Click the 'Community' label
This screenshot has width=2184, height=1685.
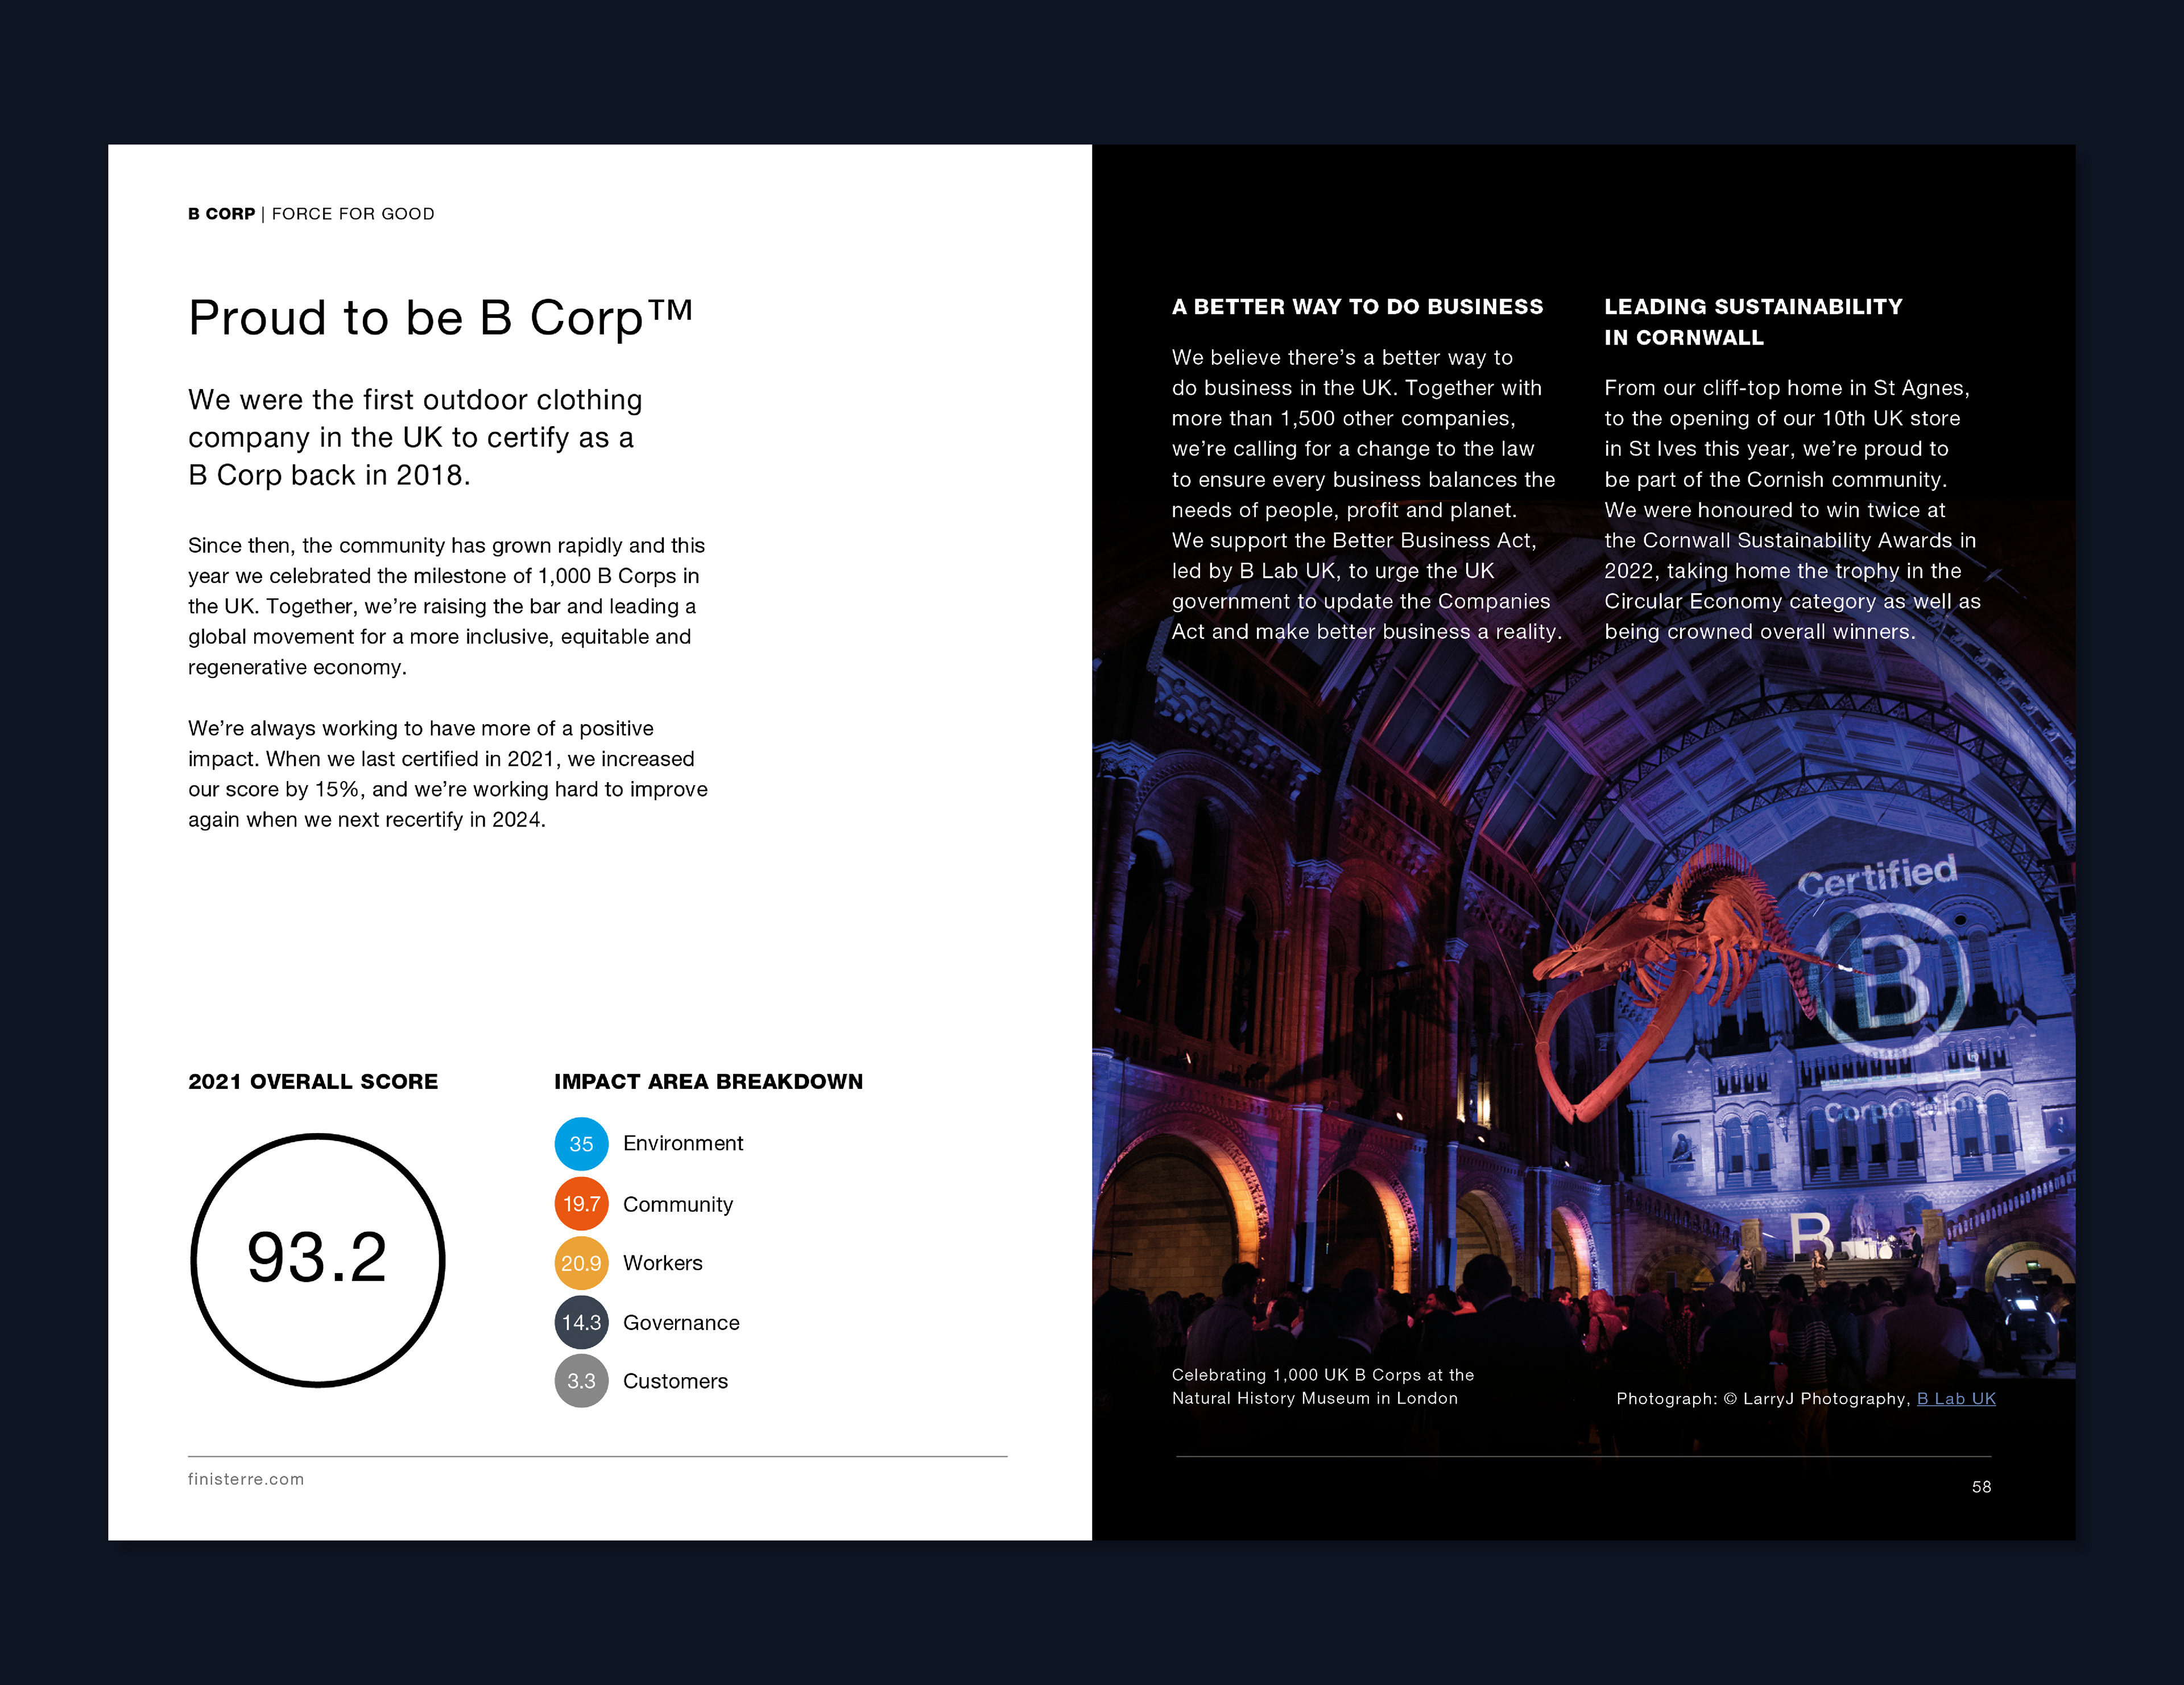pyautogui.click(x=678, y=1204)
